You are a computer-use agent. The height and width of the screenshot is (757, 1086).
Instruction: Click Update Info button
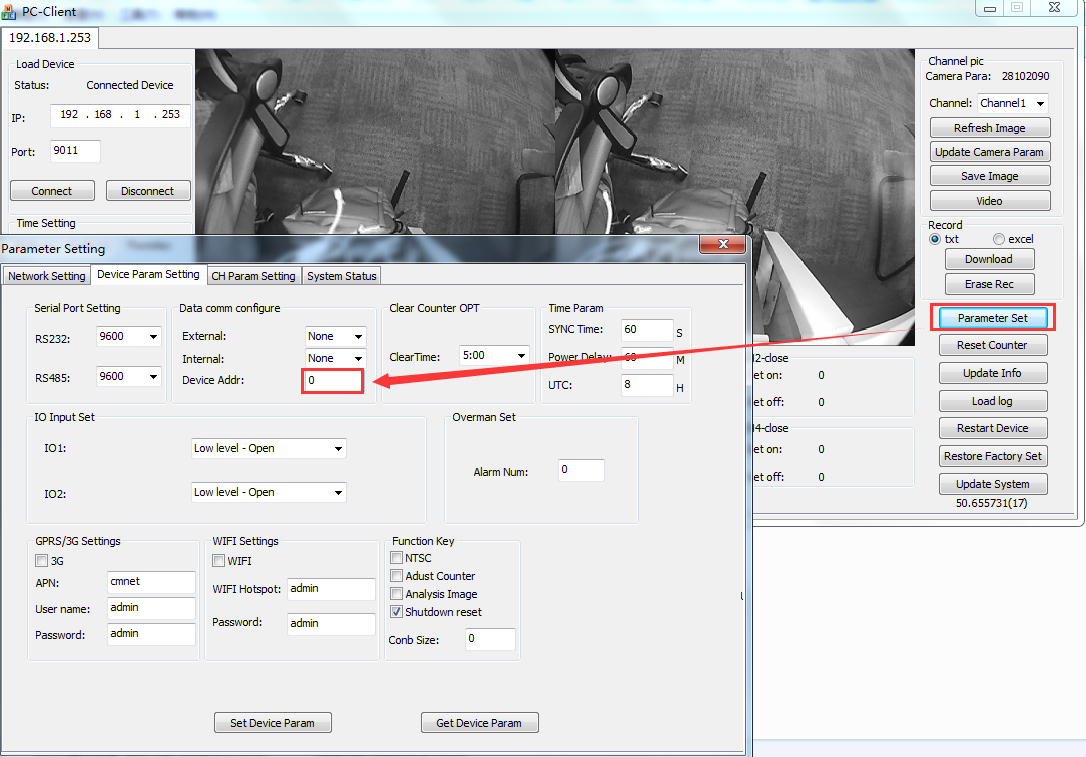pyautogui.click(x=992, y=373)
